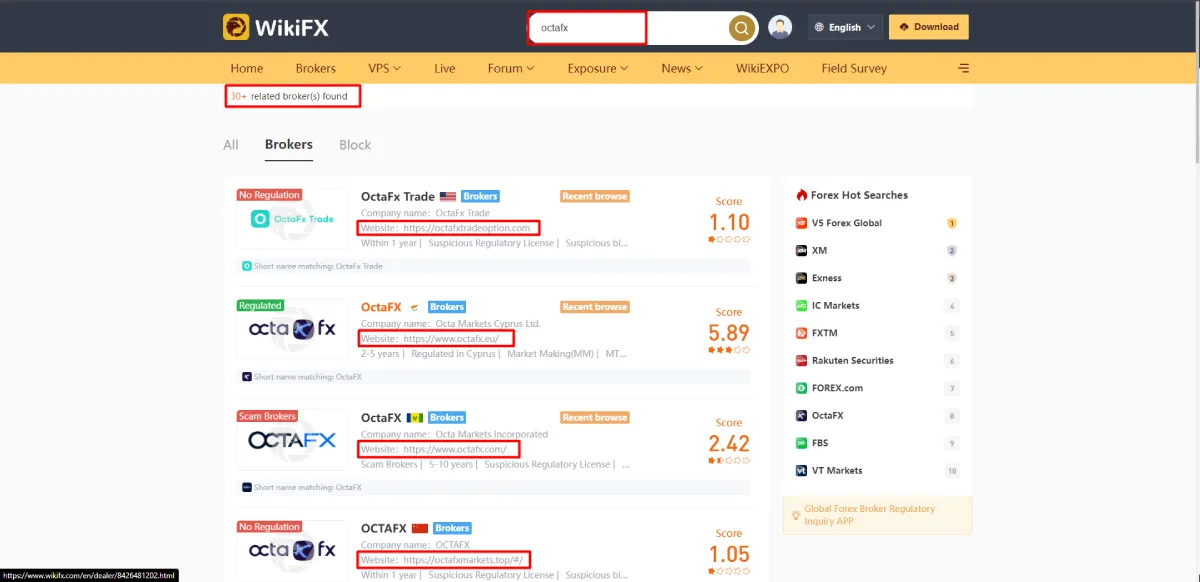
Task: Expand the News menu dropdown
Action: [682, 68]
